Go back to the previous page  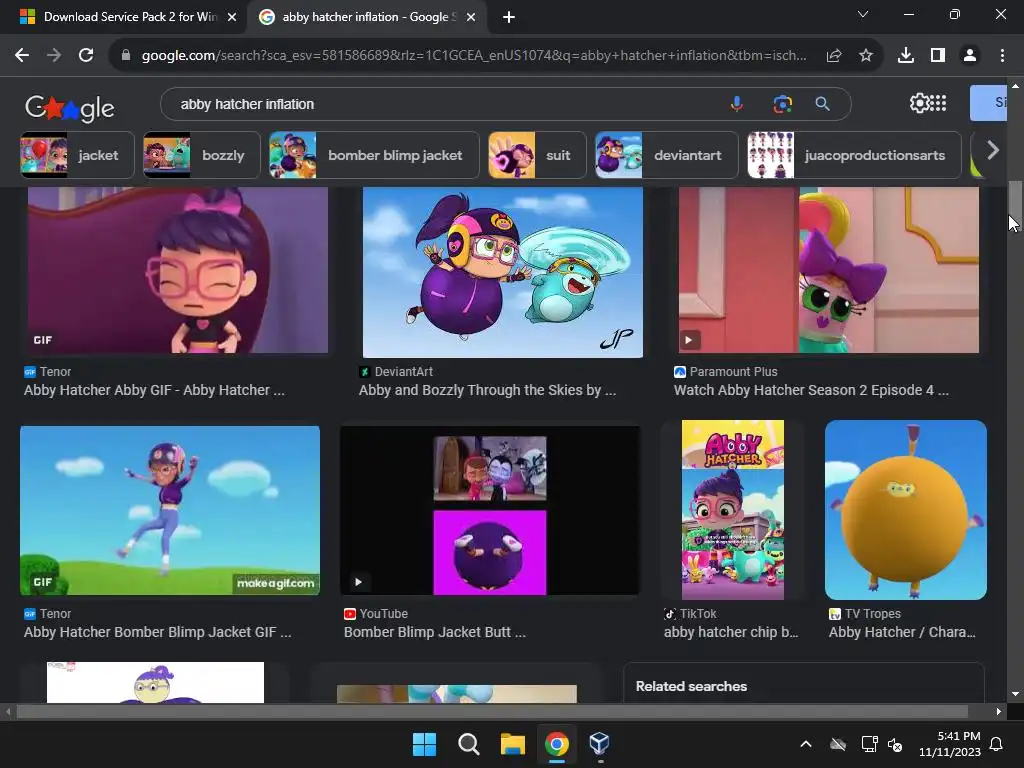point(22,56)
